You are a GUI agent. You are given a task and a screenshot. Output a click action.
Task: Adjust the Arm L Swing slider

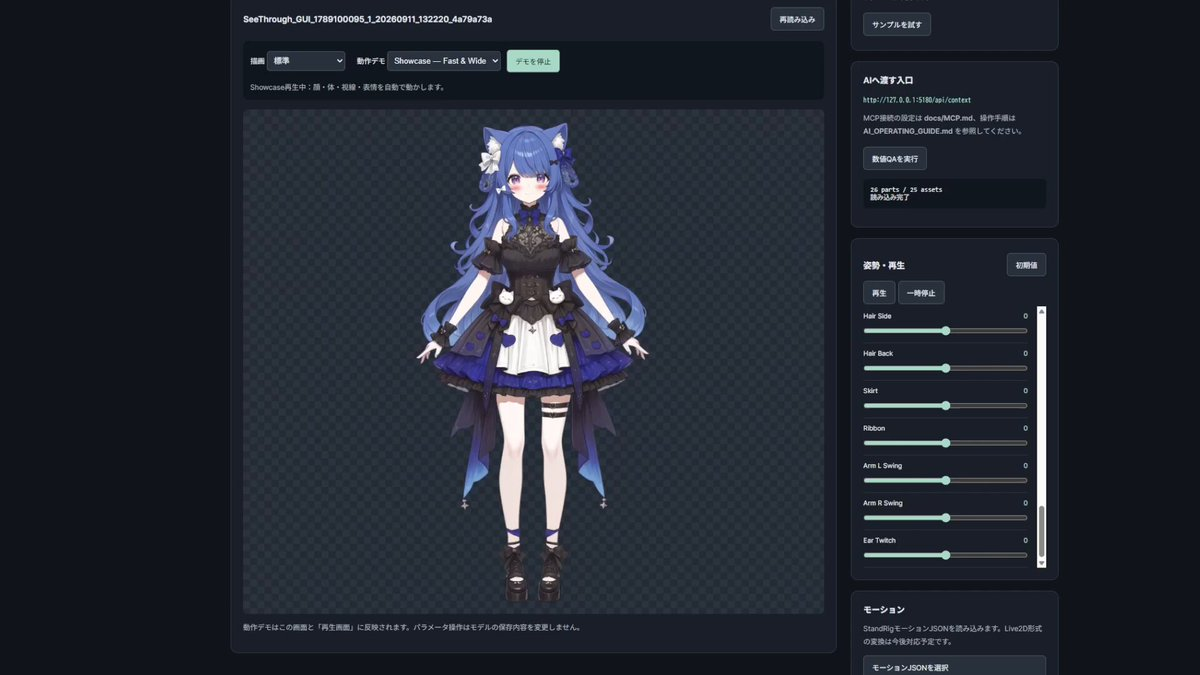click(945, 480)
